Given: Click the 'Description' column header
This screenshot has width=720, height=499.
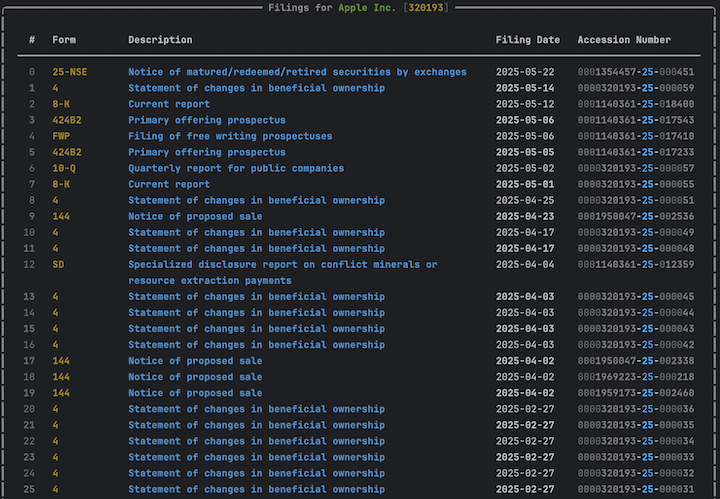Looking at the screenshot, I should [x=160, y=40].
